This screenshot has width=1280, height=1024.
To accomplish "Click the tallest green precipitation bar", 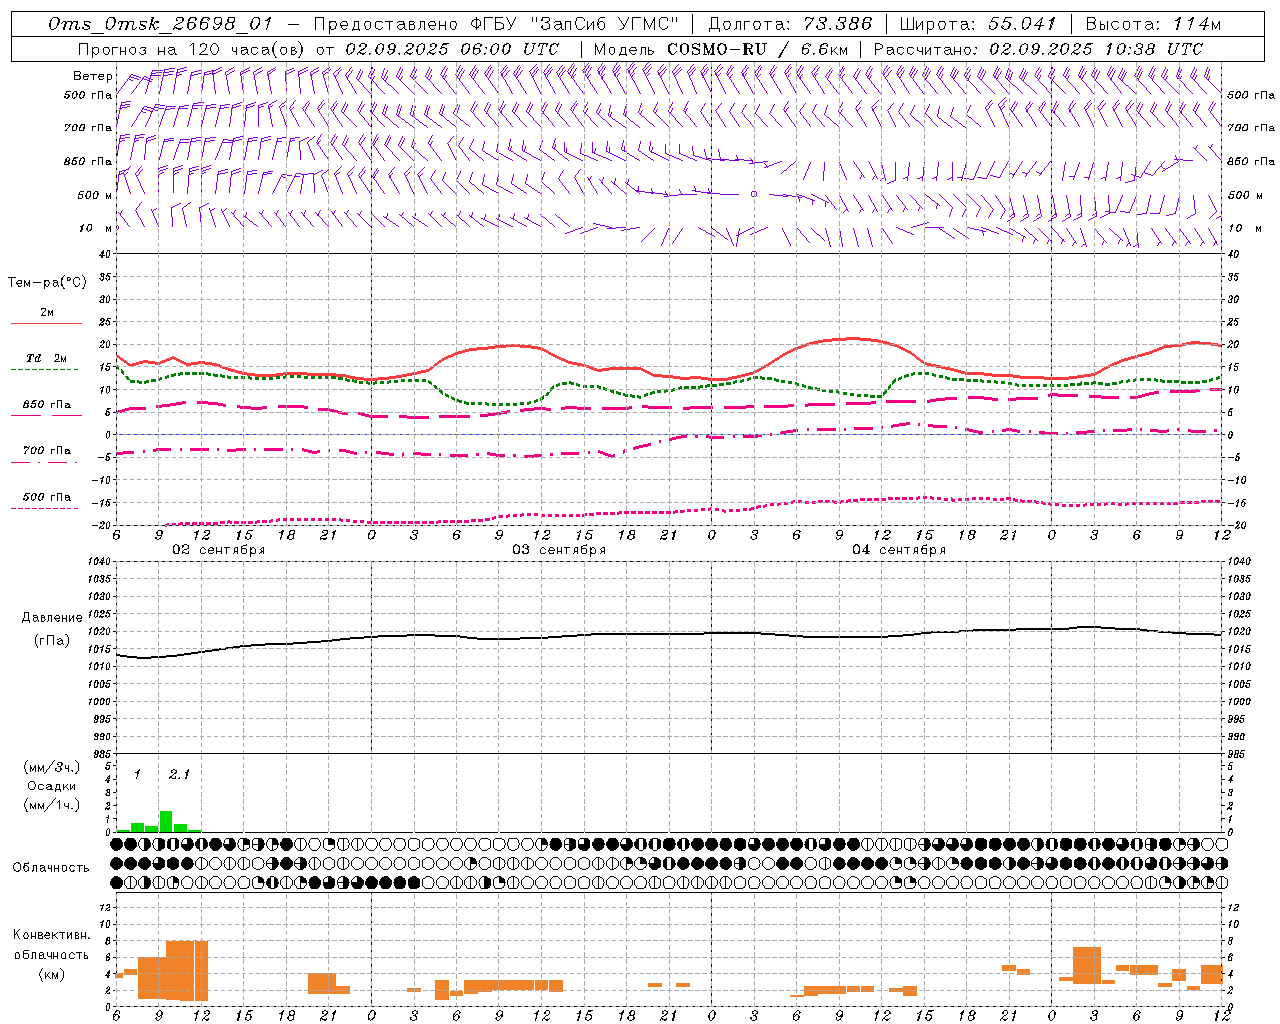I will click(166, 821).
